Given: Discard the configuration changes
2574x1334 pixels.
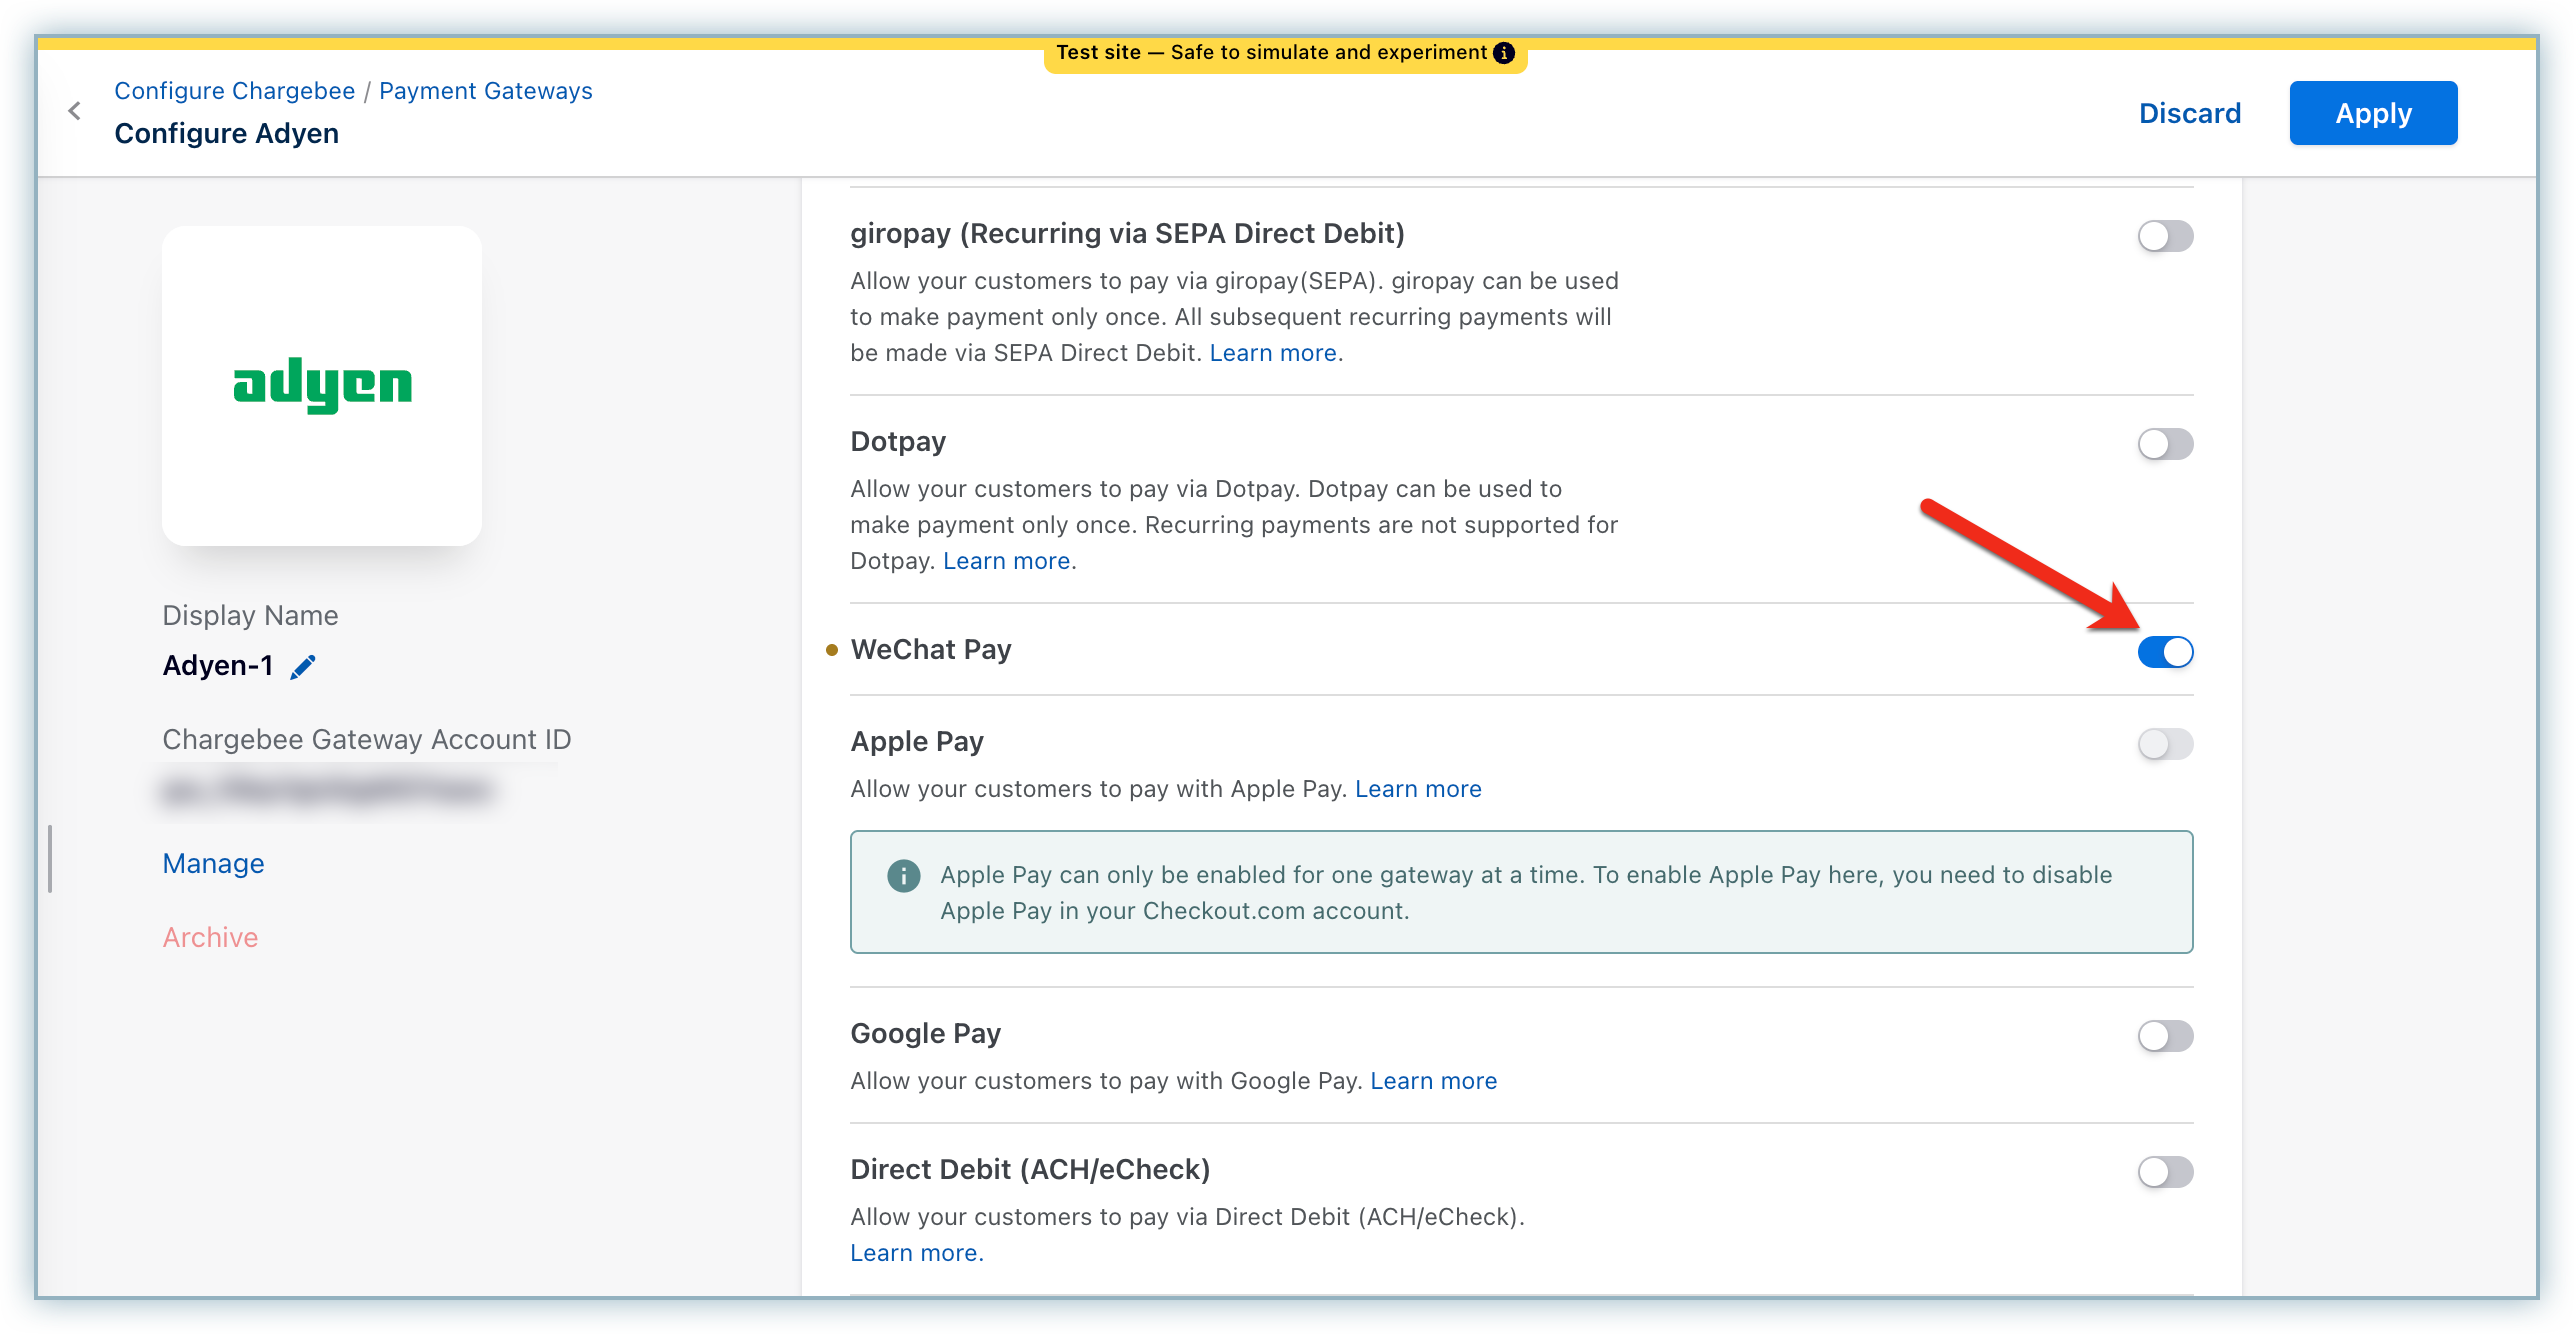Looking at the screenshot, I should [2190, 113].
